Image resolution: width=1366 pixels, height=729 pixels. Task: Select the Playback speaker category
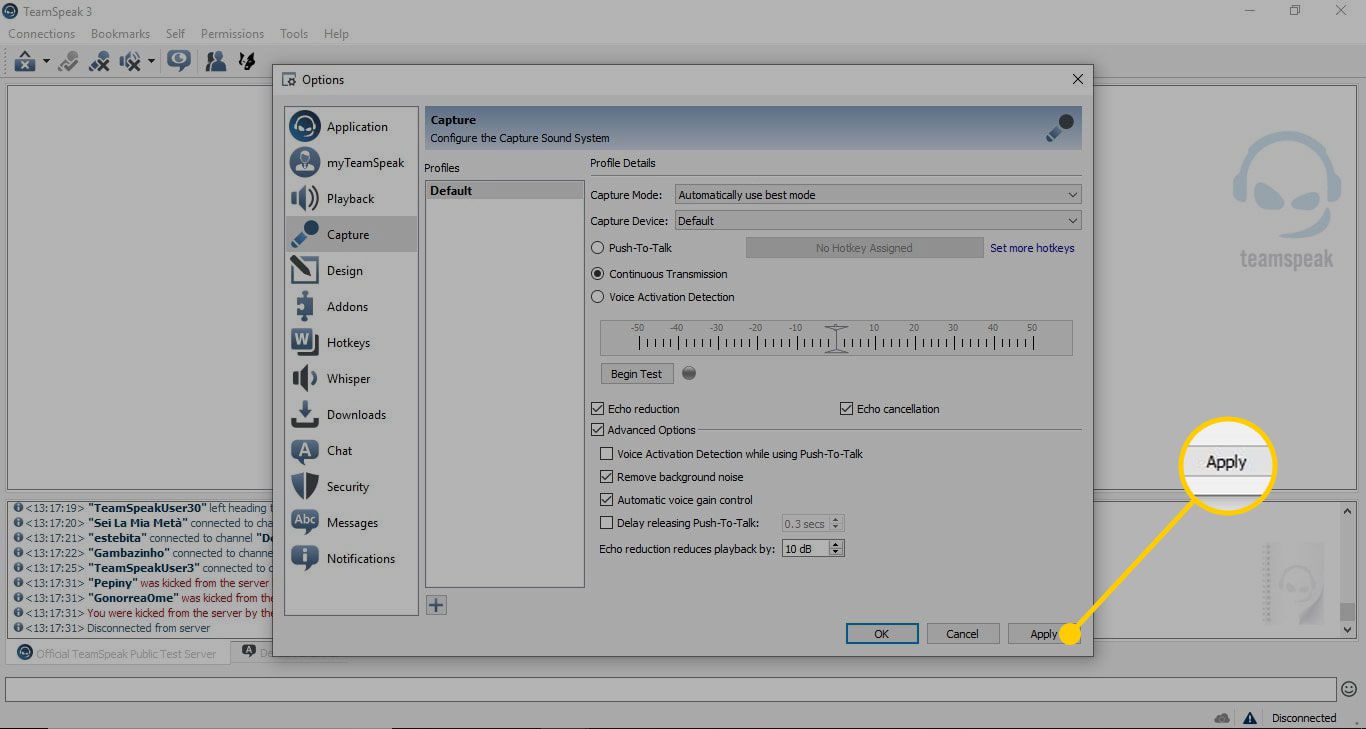(351, 199)
